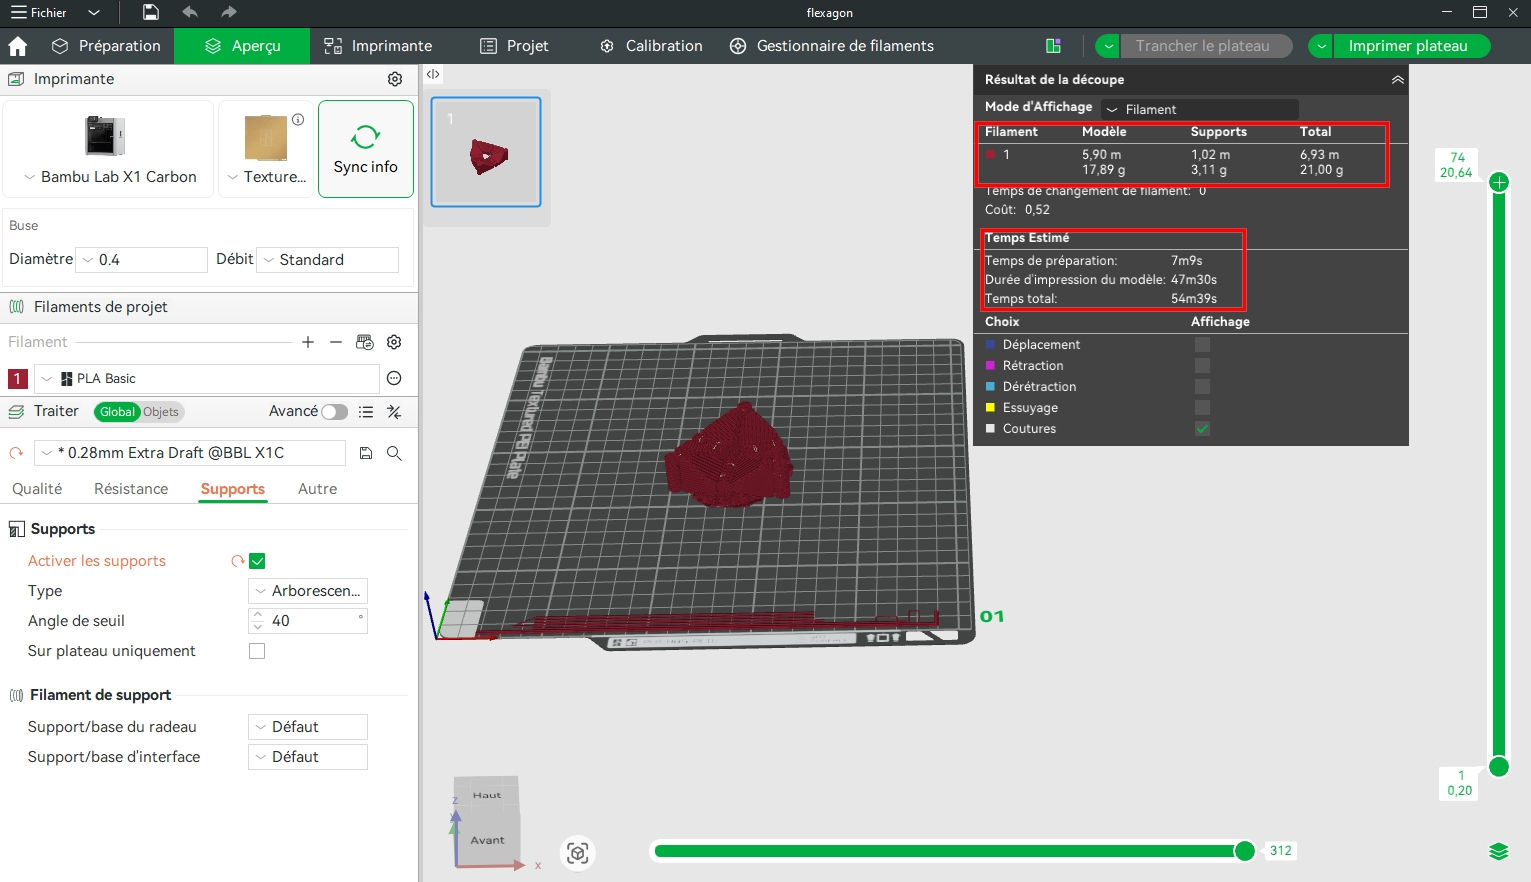Uncheck Activer les supports
1531x882 pixels.
point(257,561)
